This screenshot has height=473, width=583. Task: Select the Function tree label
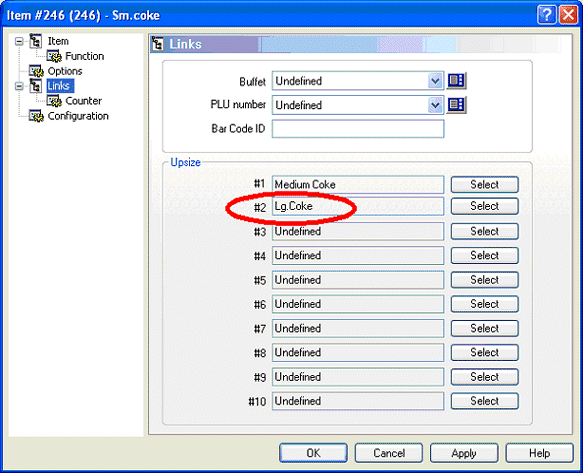tap(84, 56)
